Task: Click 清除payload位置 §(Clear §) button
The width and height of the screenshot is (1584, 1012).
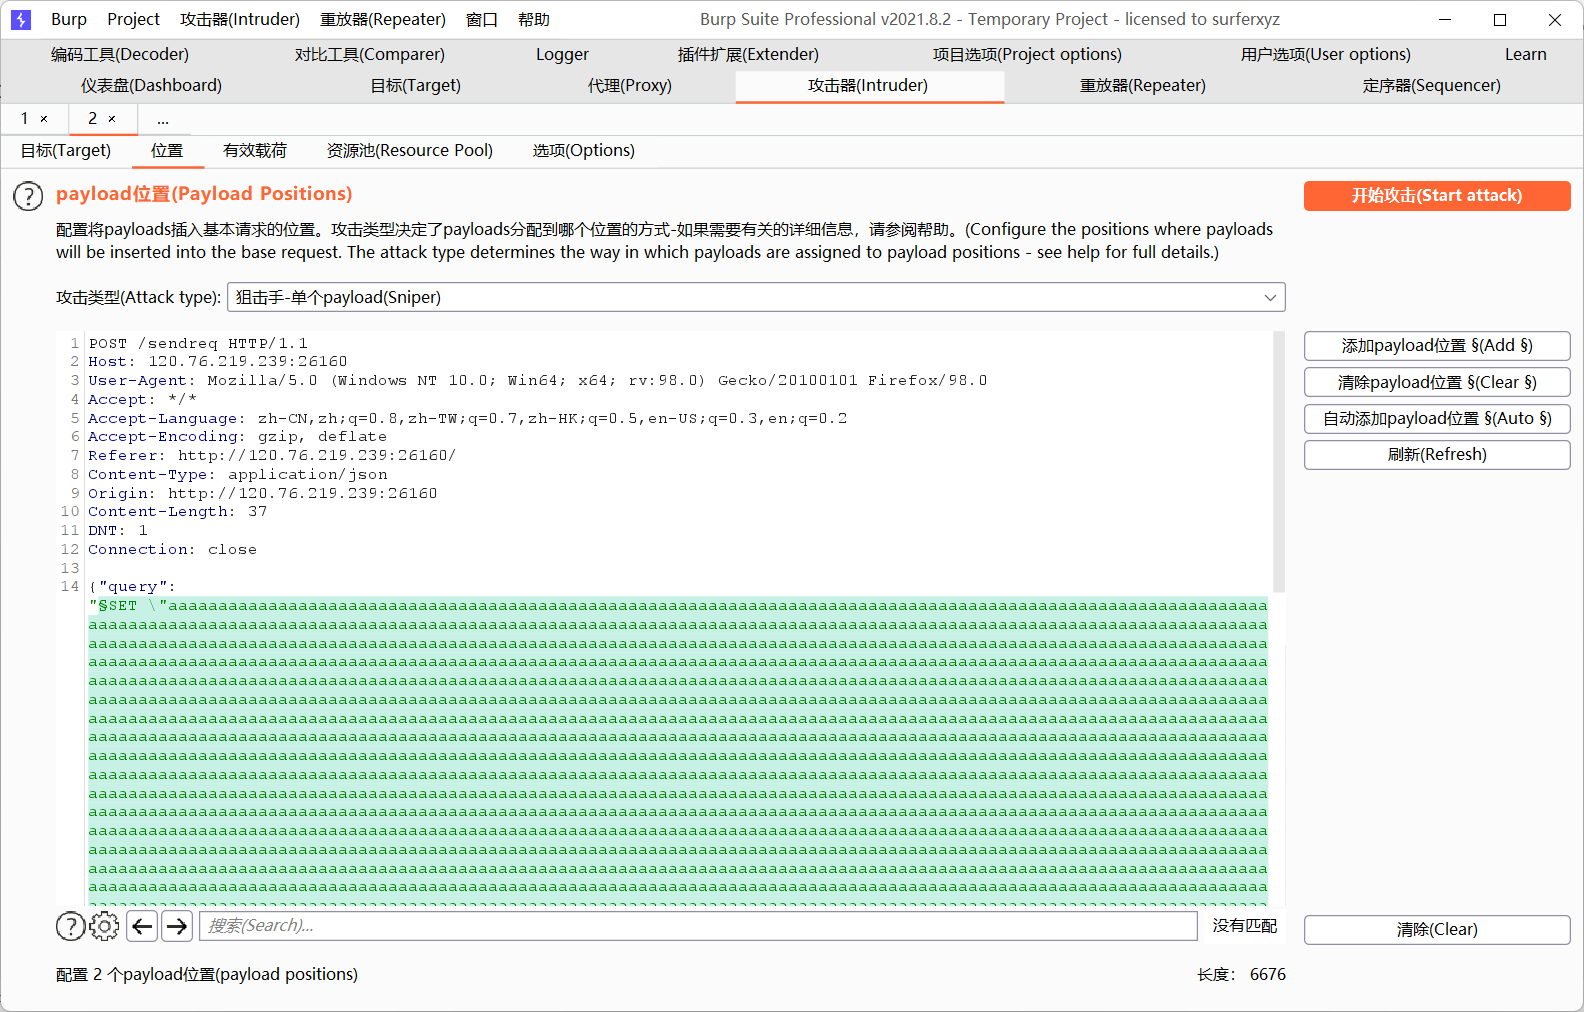Action: tap(1437, 382)
